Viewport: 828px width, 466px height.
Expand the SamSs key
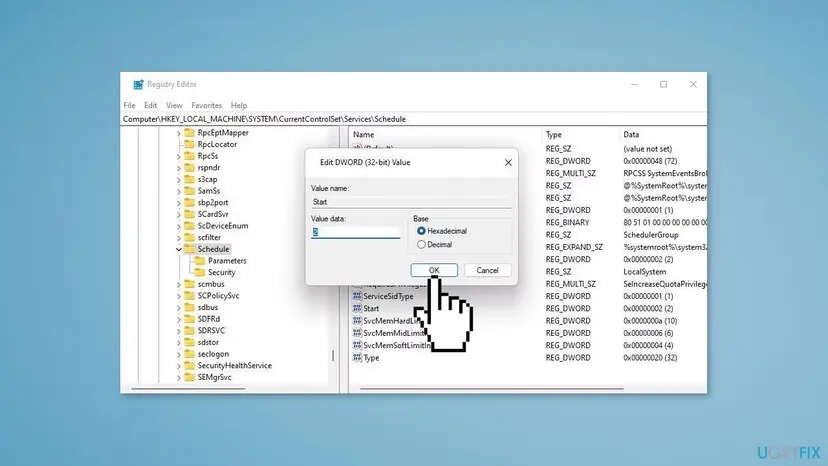[x=178, y=191]
